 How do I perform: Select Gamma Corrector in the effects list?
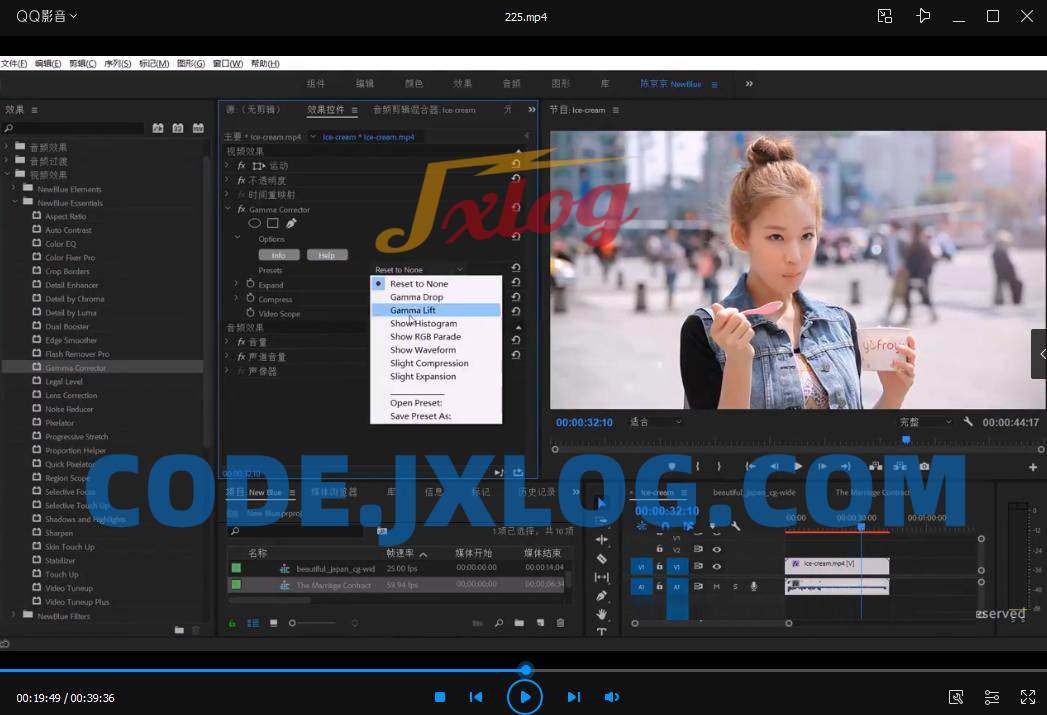coord(75,368)
